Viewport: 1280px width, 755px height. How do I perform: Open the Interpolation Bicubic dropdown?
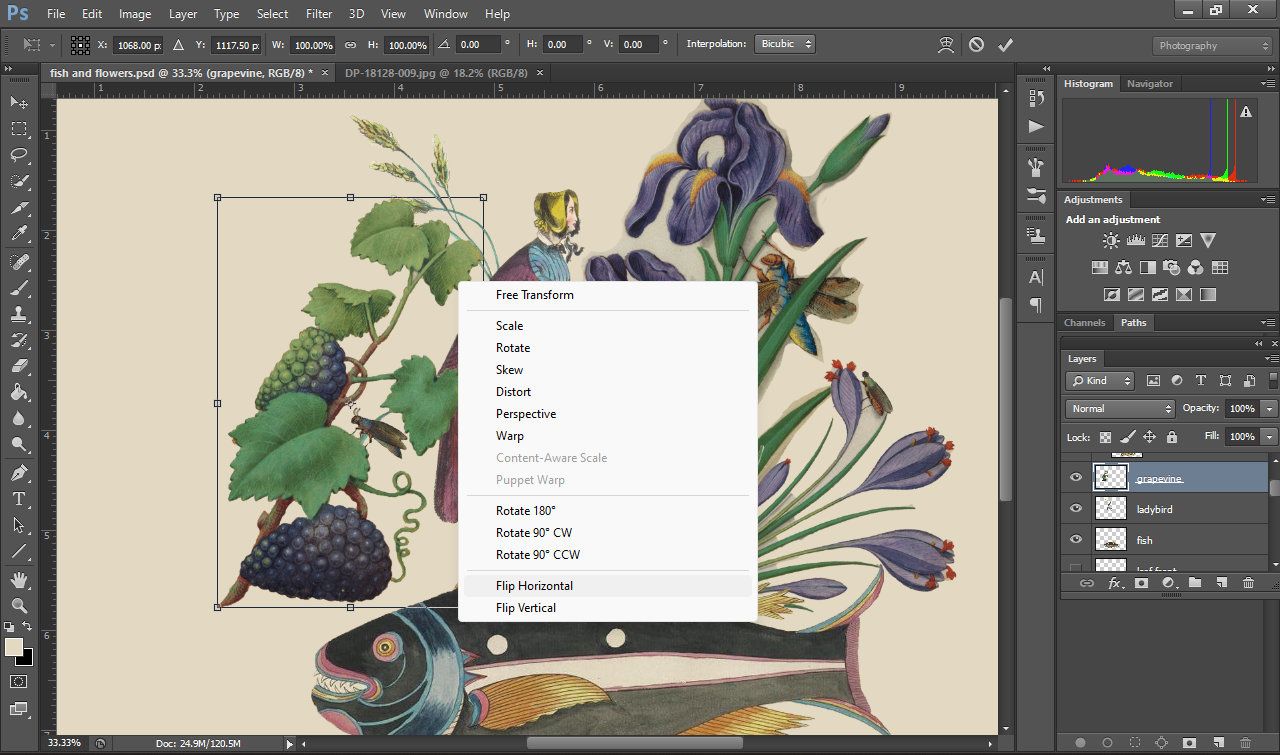[786, 44]
